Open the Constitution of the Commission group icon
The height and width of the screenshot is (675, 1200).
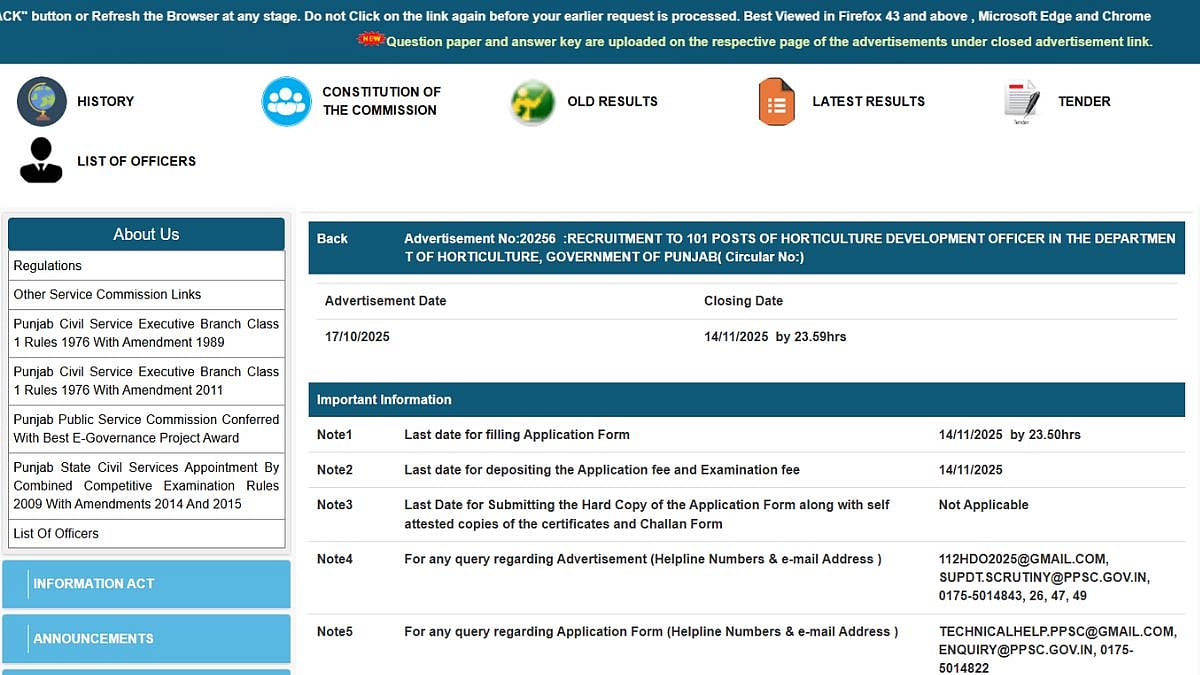tap(287, 101)
